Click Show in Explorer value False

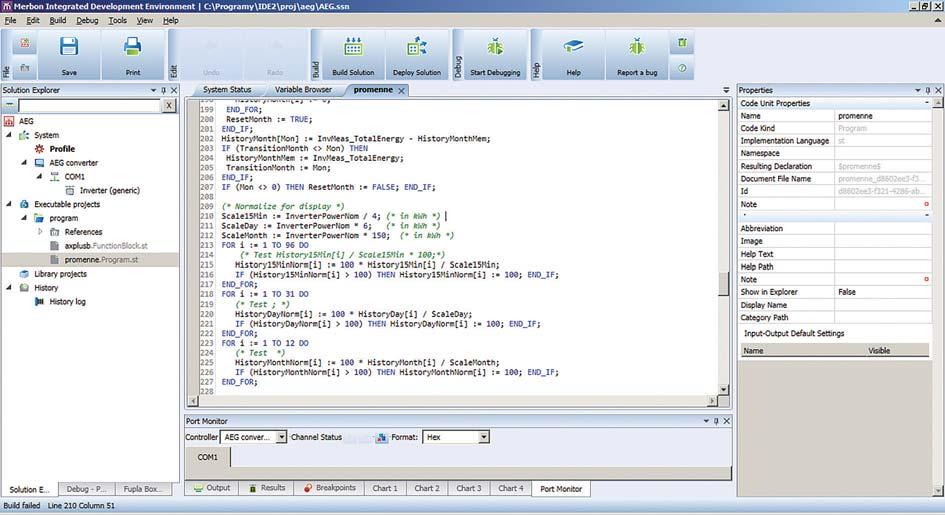point(882,292)
